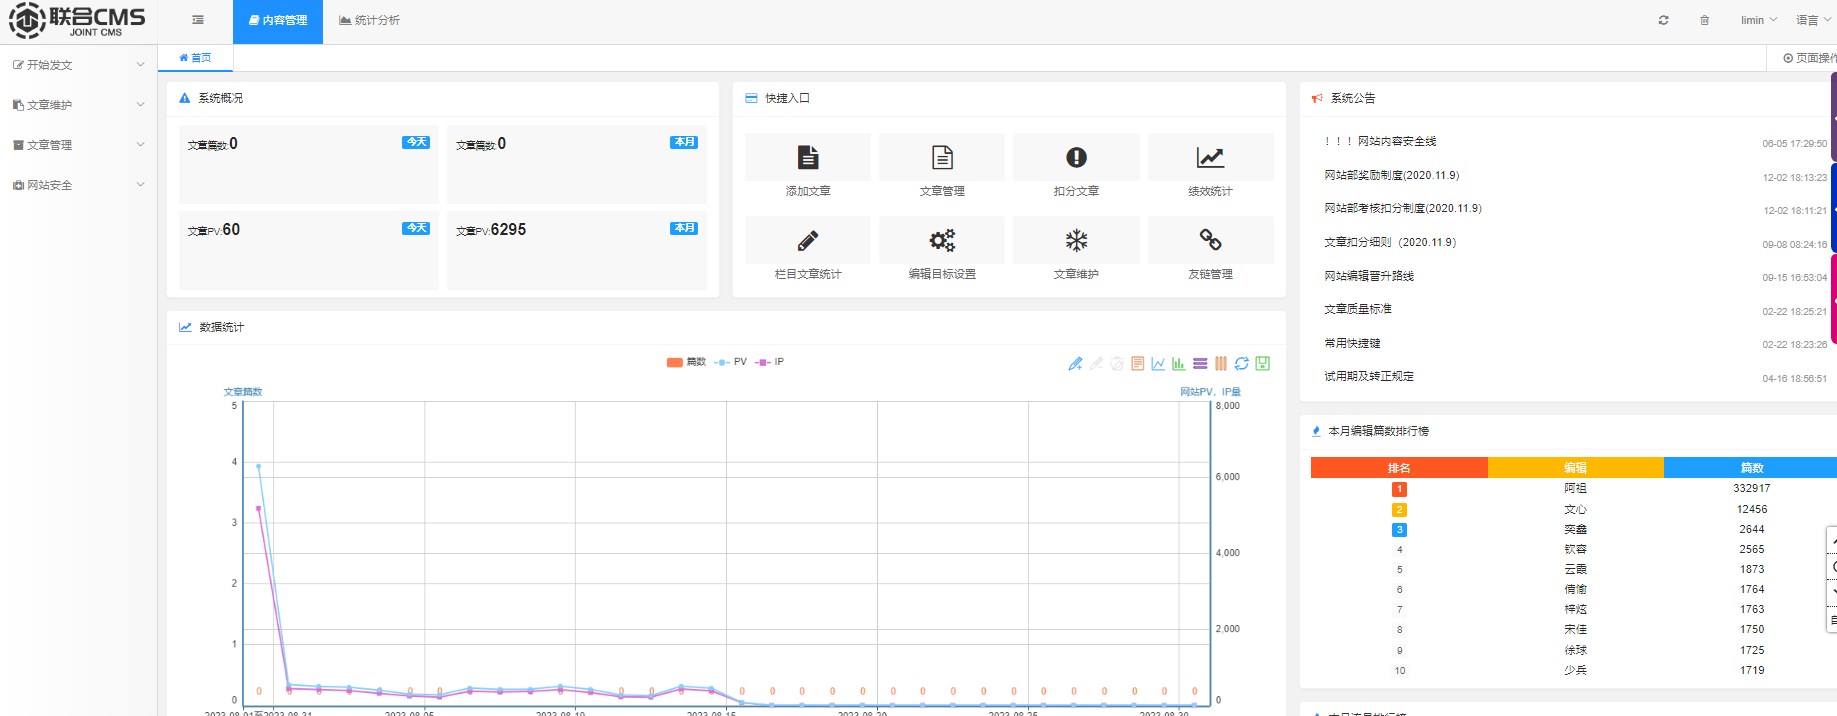Open the limin user dropdown

coord(1758,20)
